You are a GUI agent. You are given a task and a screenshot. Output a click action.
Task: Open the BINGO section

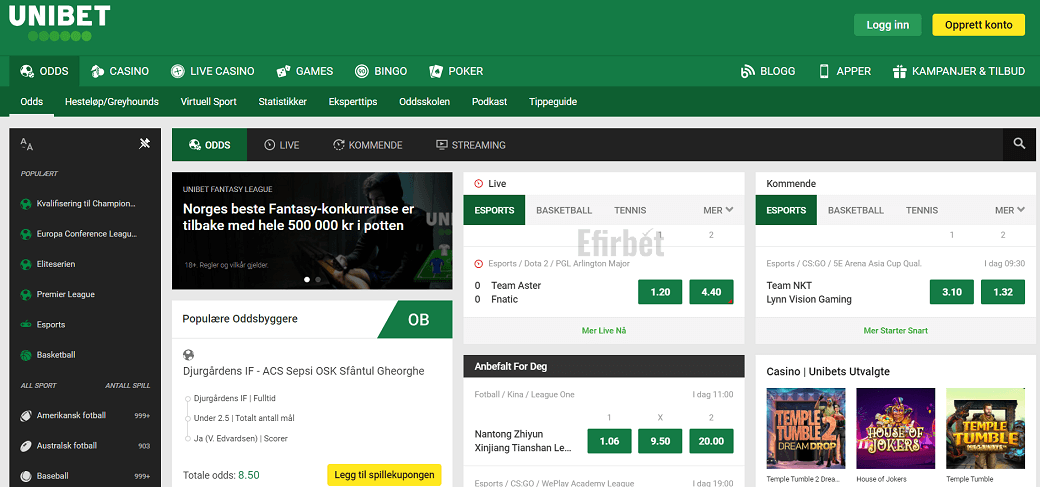click(381, 71)
